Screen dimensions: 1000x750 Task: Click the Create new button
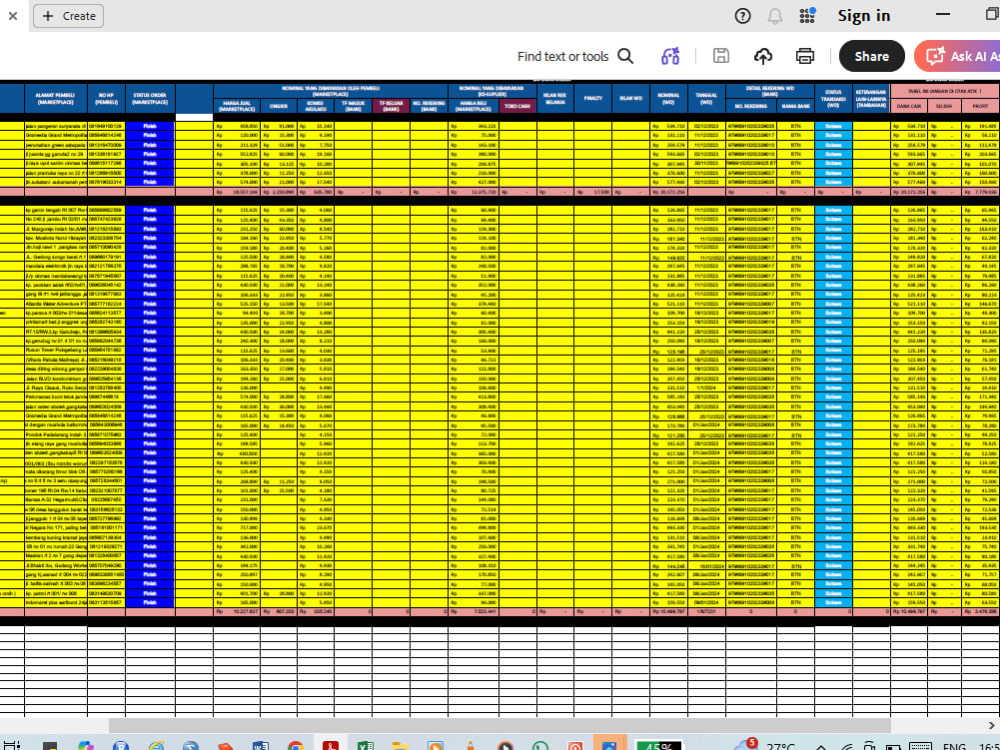pyautogui.click(x=68, y=16)
